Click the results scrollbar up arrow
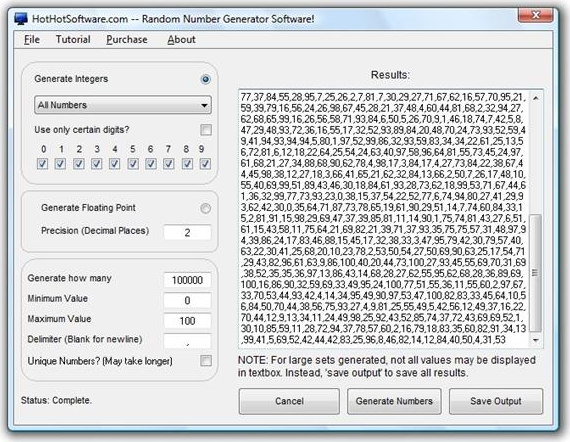Viewport: 570px width, 442px height. coord(535,98)
